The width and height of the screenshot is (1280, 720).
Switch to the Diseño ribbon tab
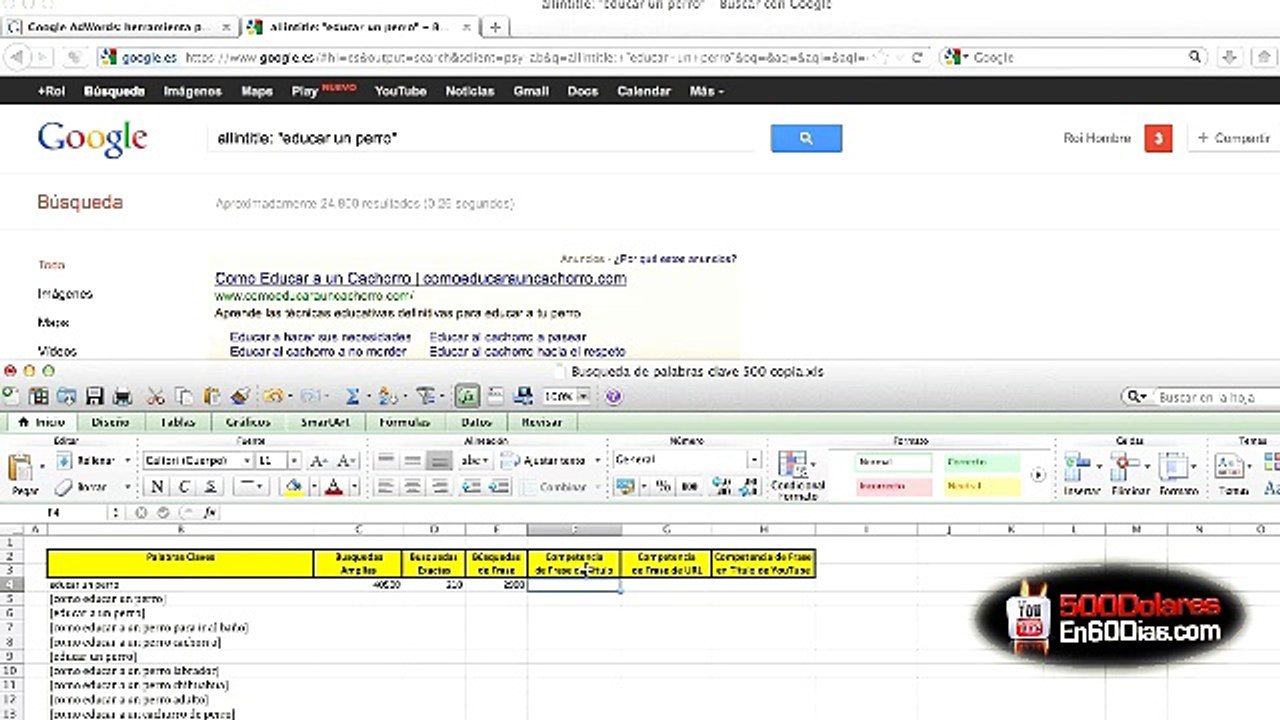[x=110, y=422]
